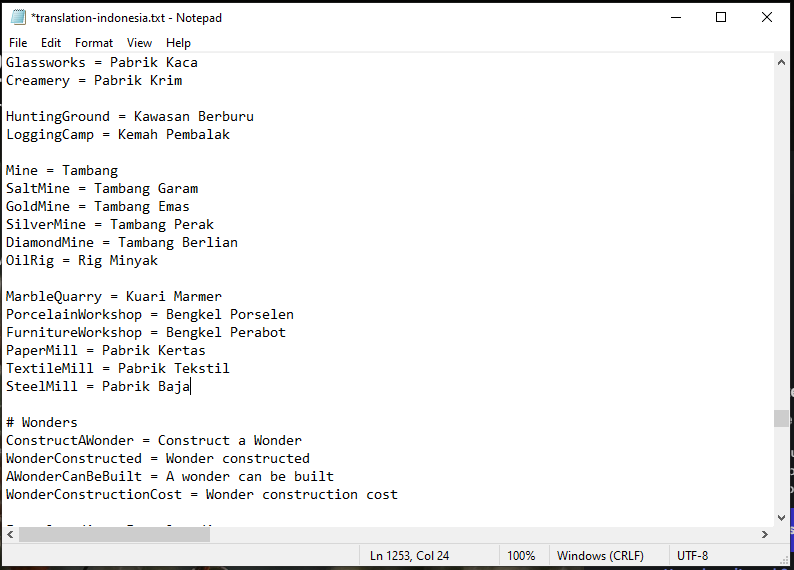This screenshot has height=570, width=794.
Task: Click the vertical scrollbar thumb
Action: click(781, 418)
